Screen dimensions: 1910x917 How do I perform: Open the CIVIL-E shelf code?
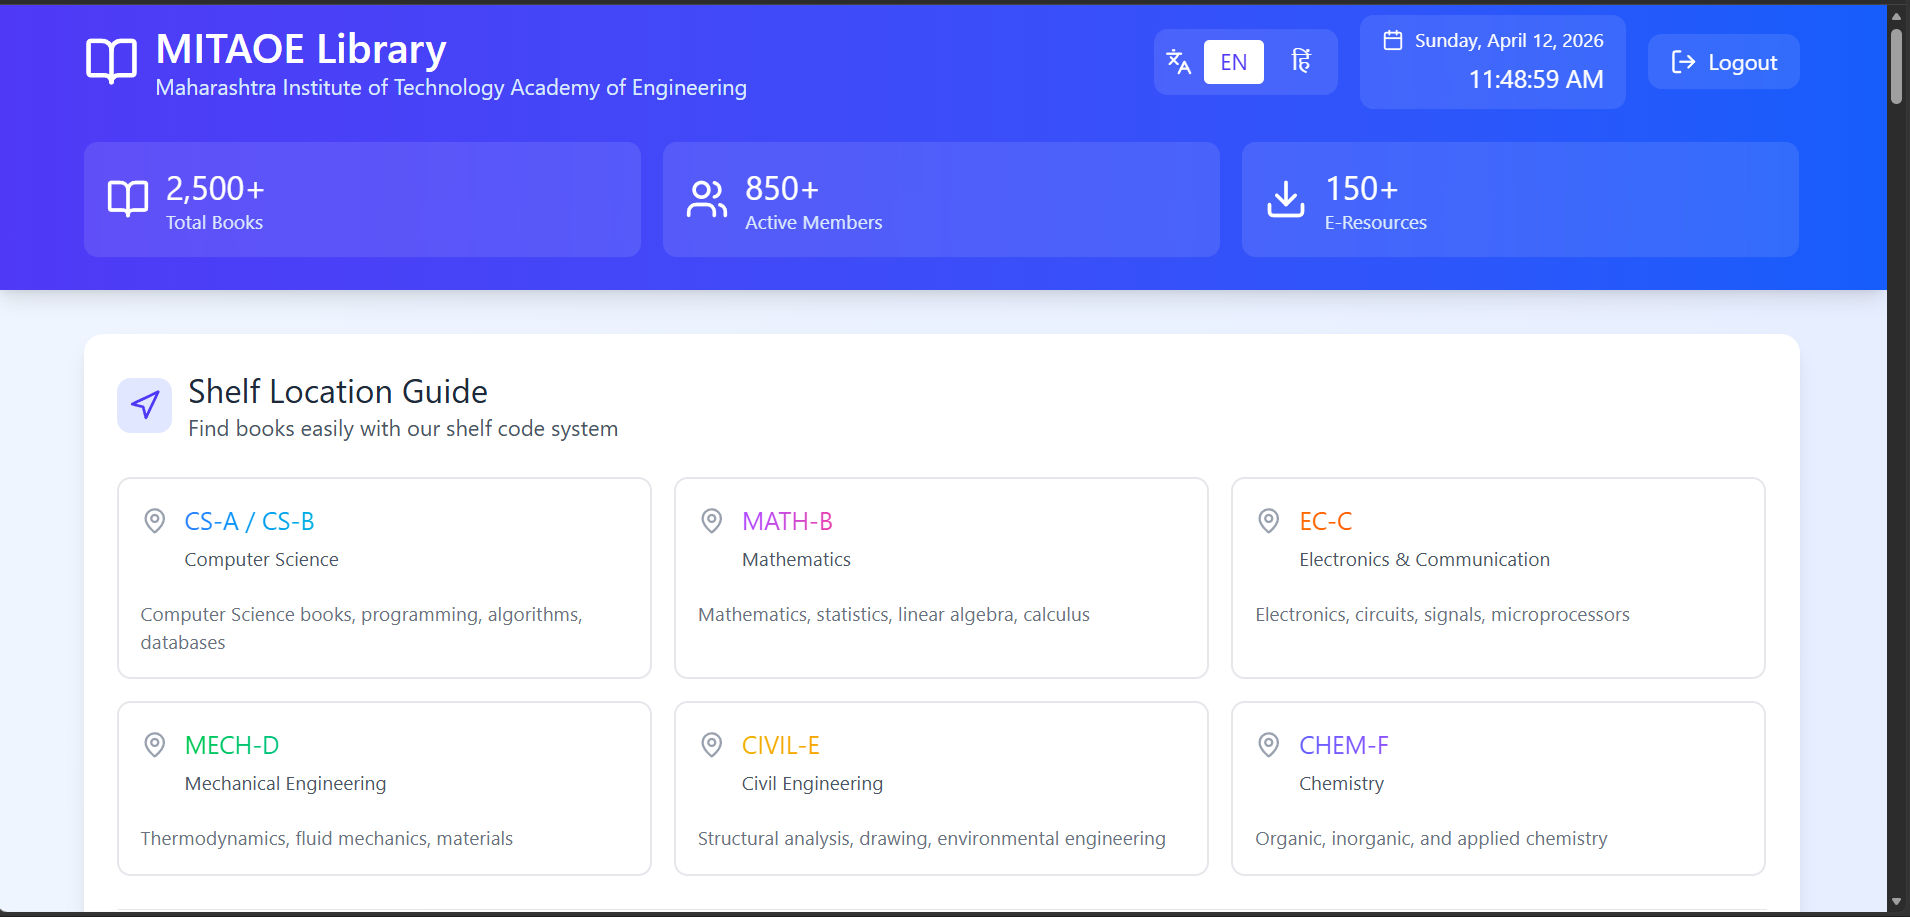pyautogui.click(x=780, y=745)
